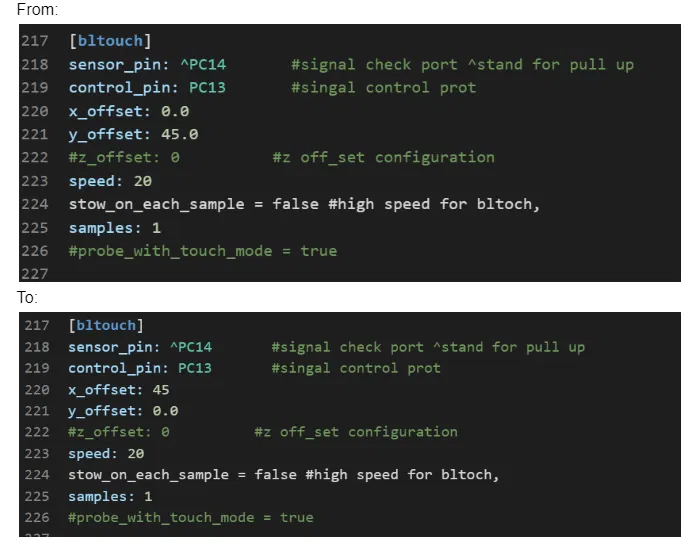Click the "x_offset: 0.0" line in the top snippet
The width and height of the screenshot is (697, 548).
[x=128, y=111]
